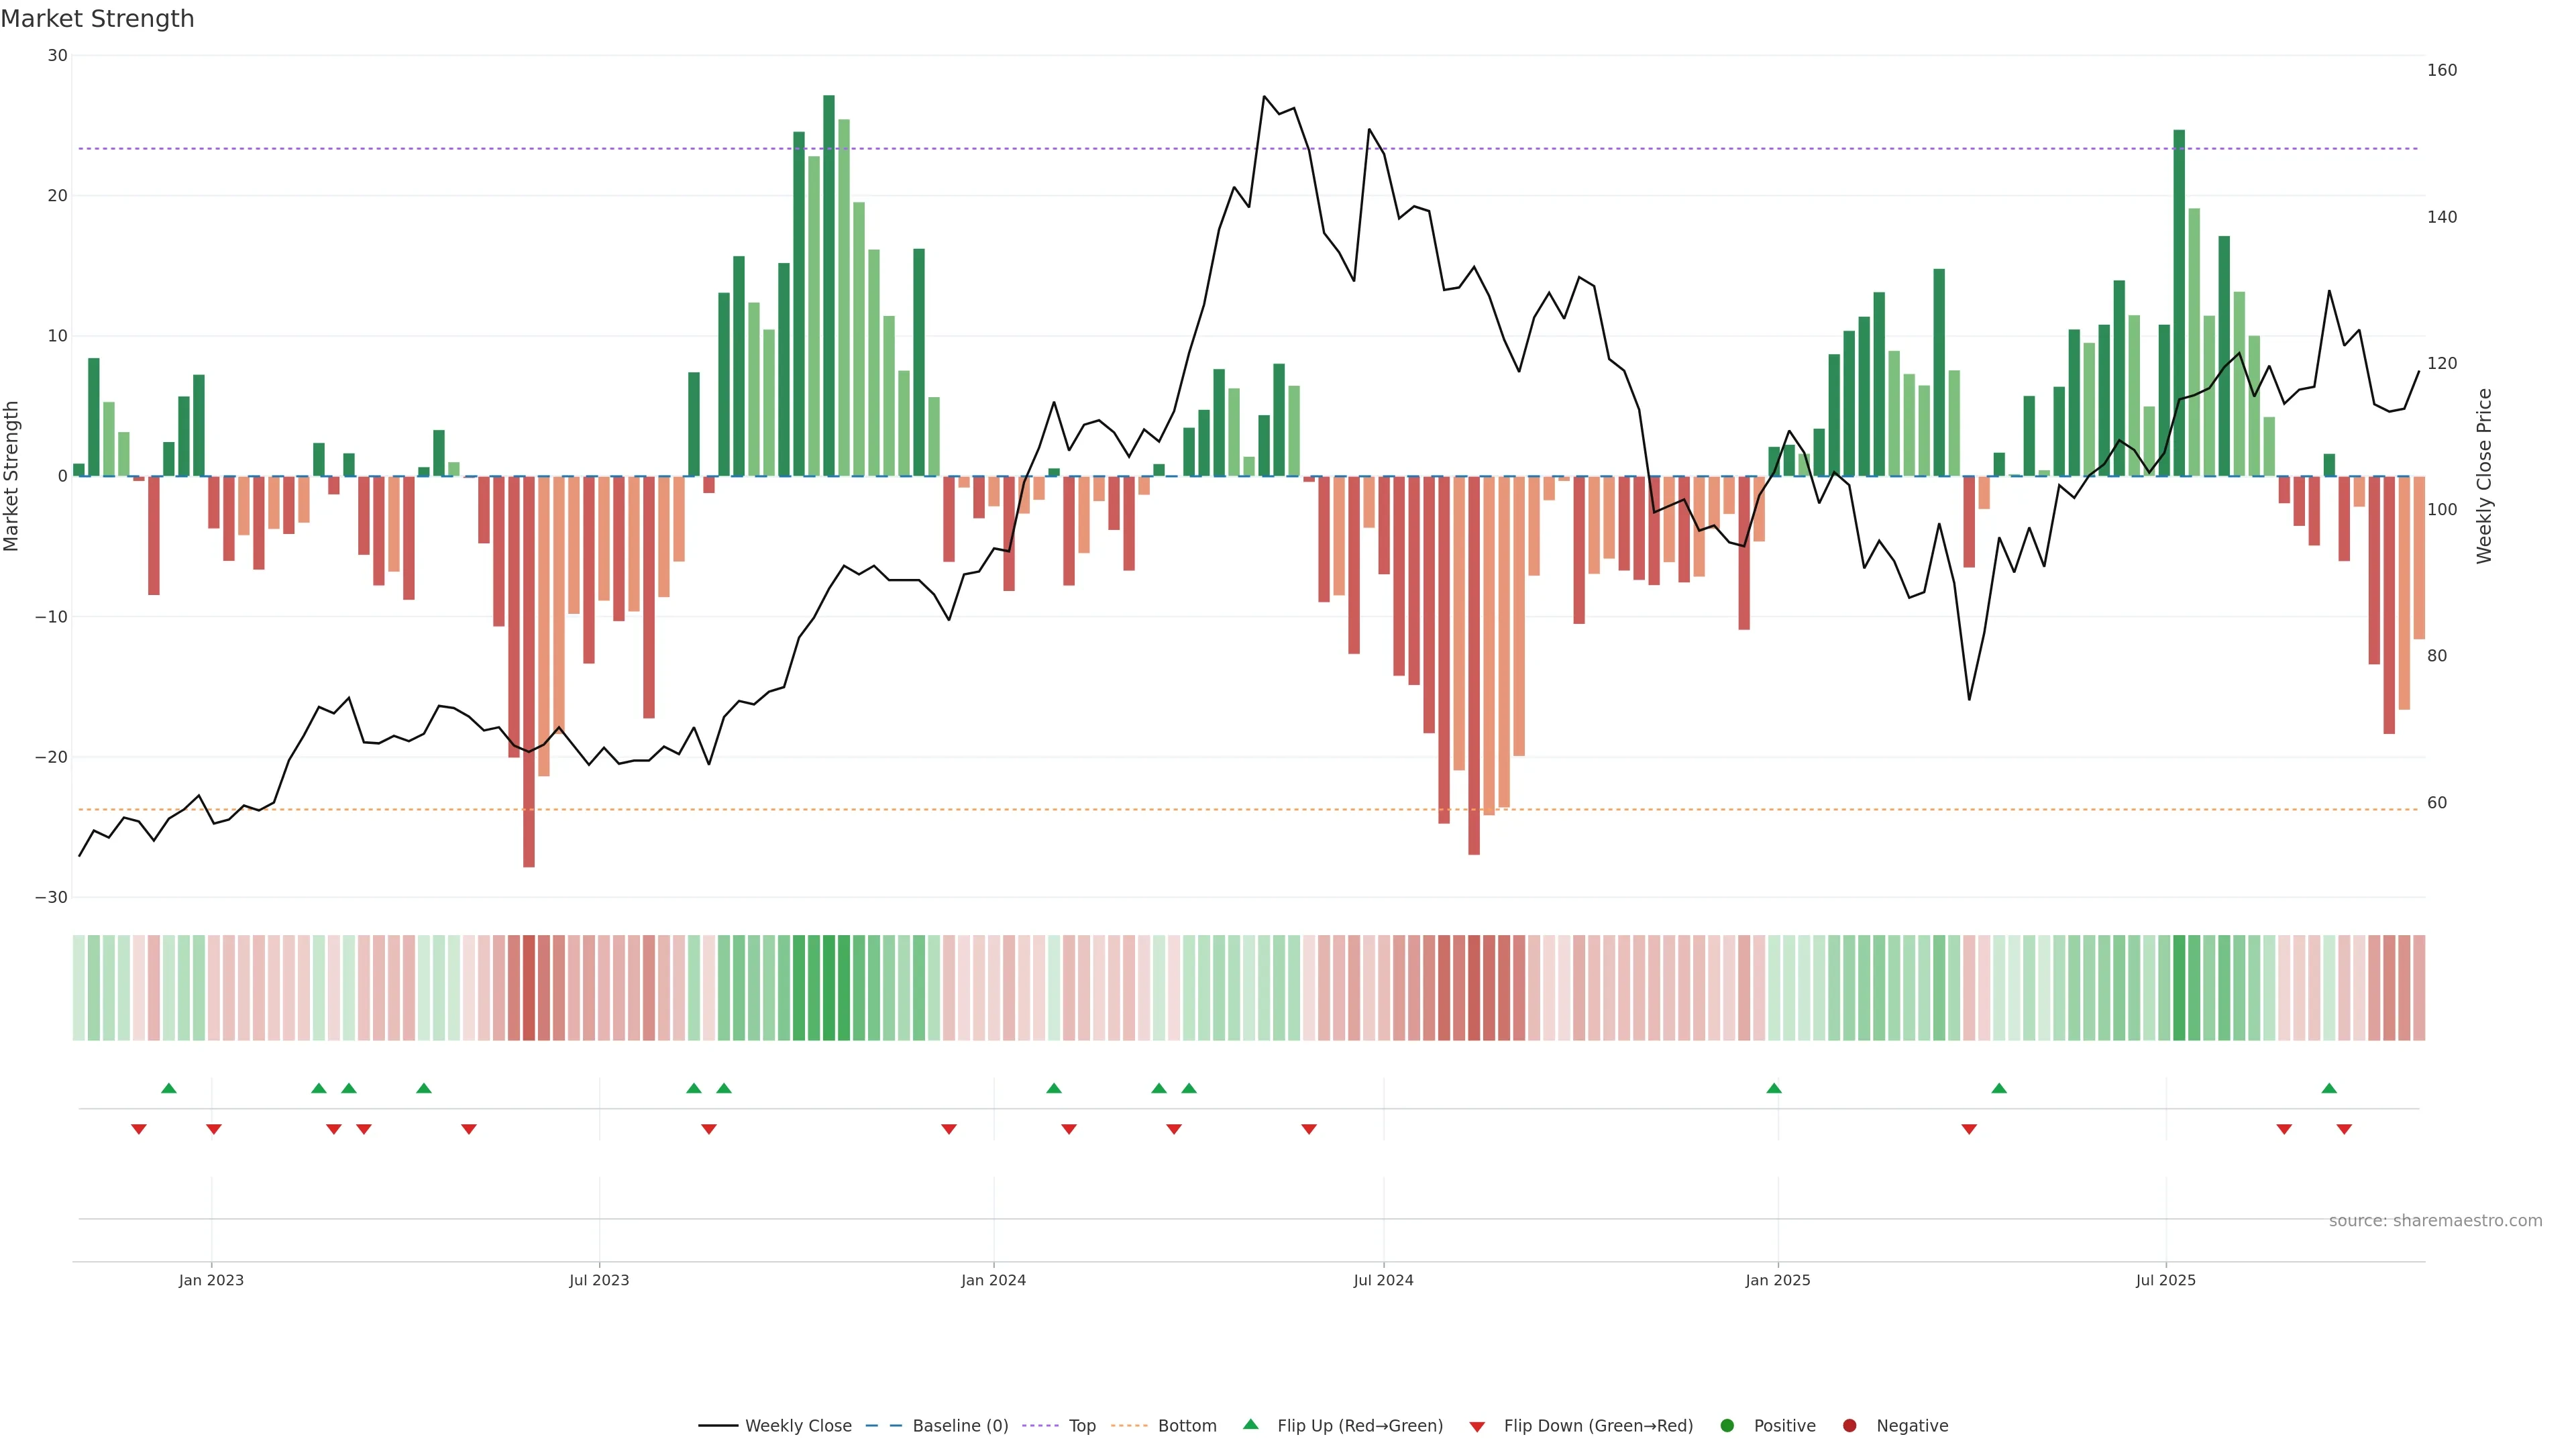2576x1449 pixels.
Task: Click the Jul 2024 x-axis label
Action: coord(1383,1280)
